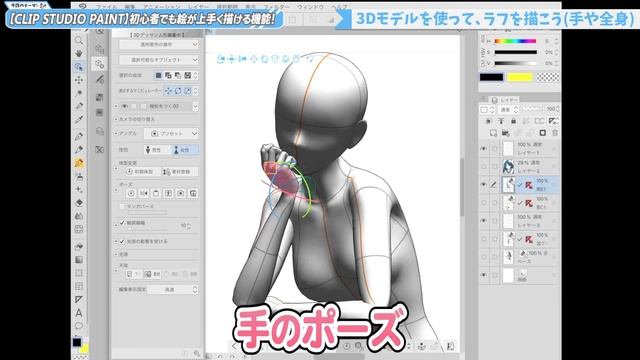Click the flip pose horizontally icon
Image resolution: width=640 pixels, height=360 pixels.
click(x=144, y=193)
